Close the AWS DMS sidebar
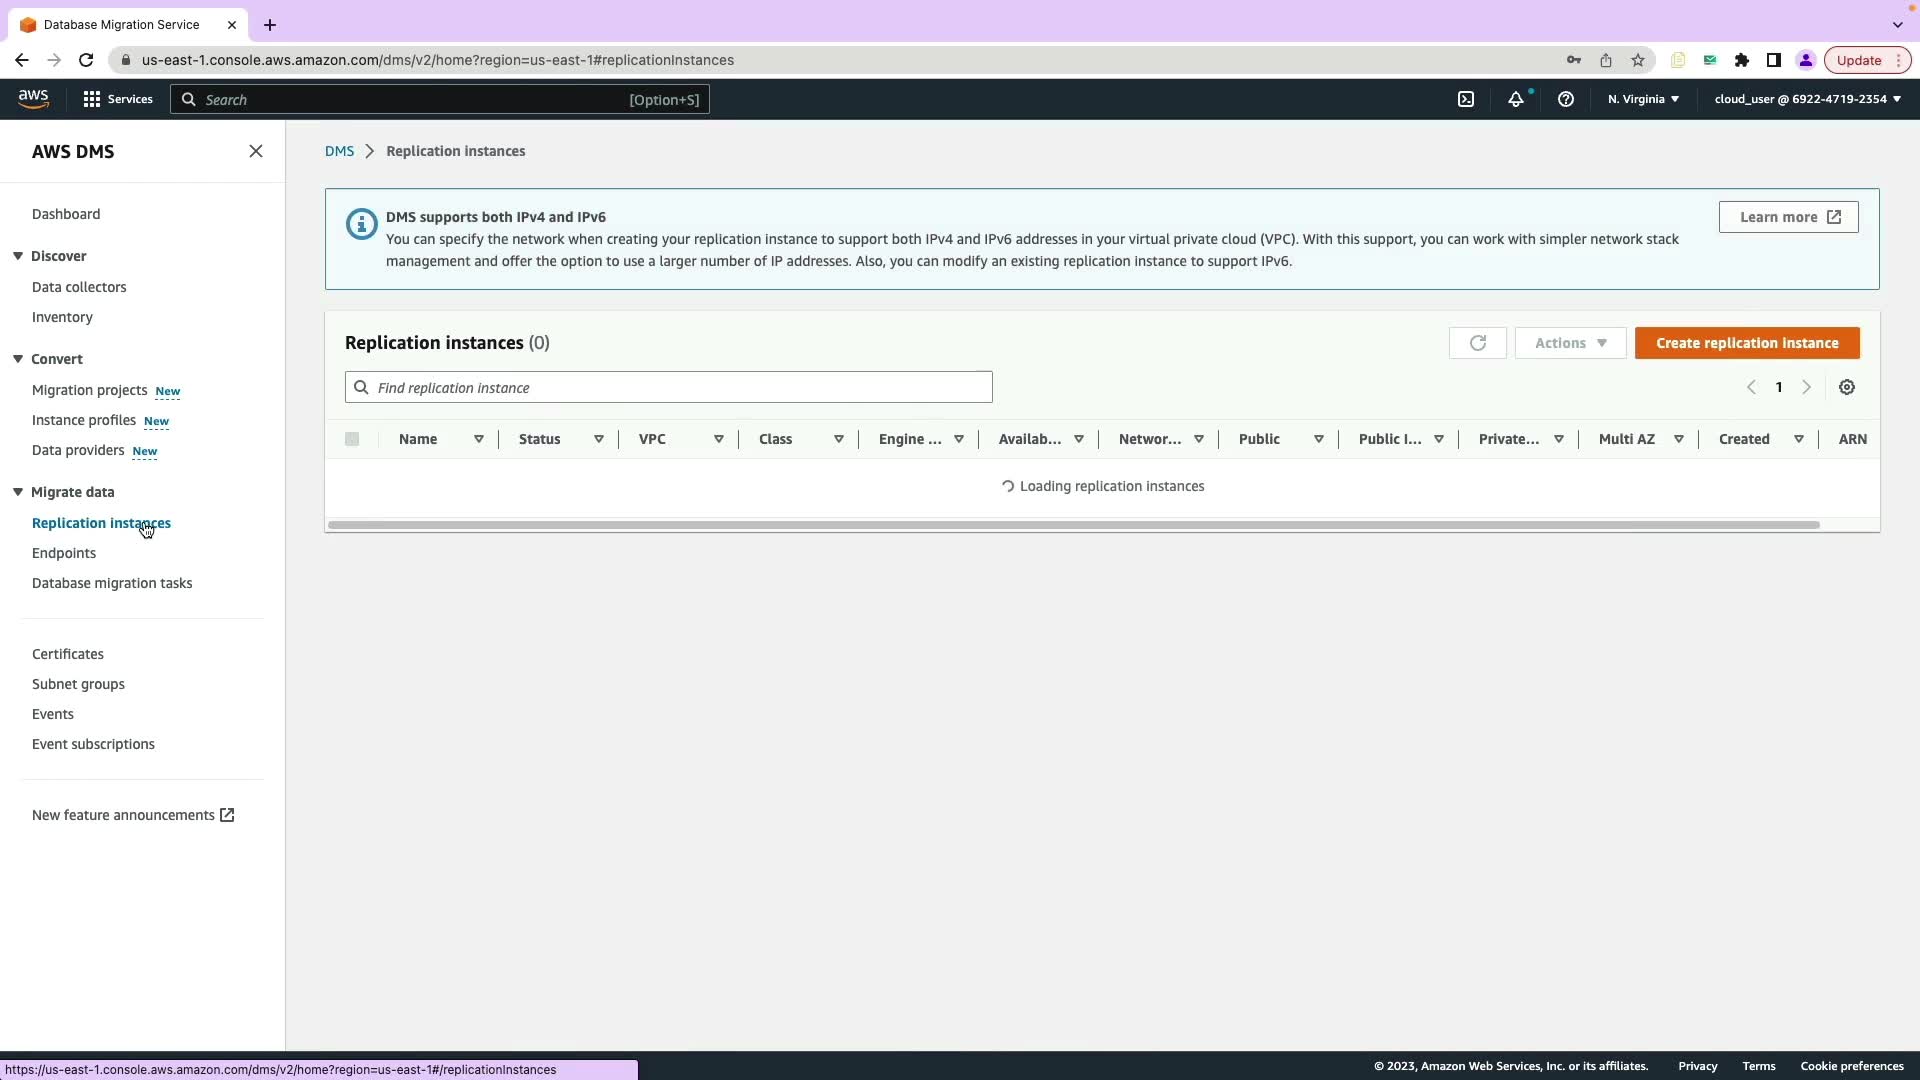The height and width of the screenshot is (1080, 1920). pyautogui.click(x=256, y=151)
